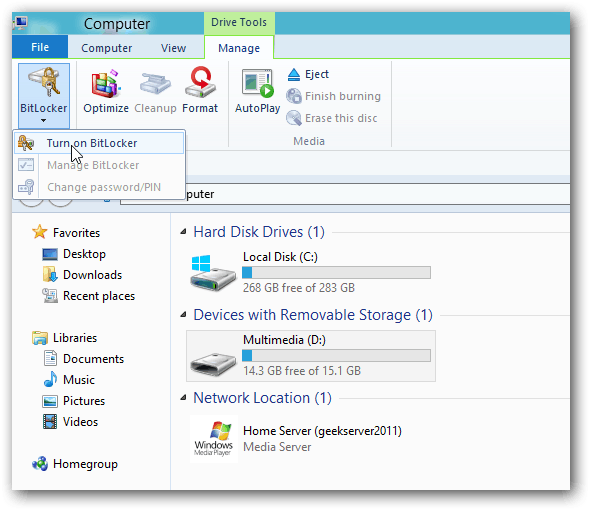Open the Pictures library
Image resolution: width=590 pixels, height=510 pixels.
coord(84,401)
